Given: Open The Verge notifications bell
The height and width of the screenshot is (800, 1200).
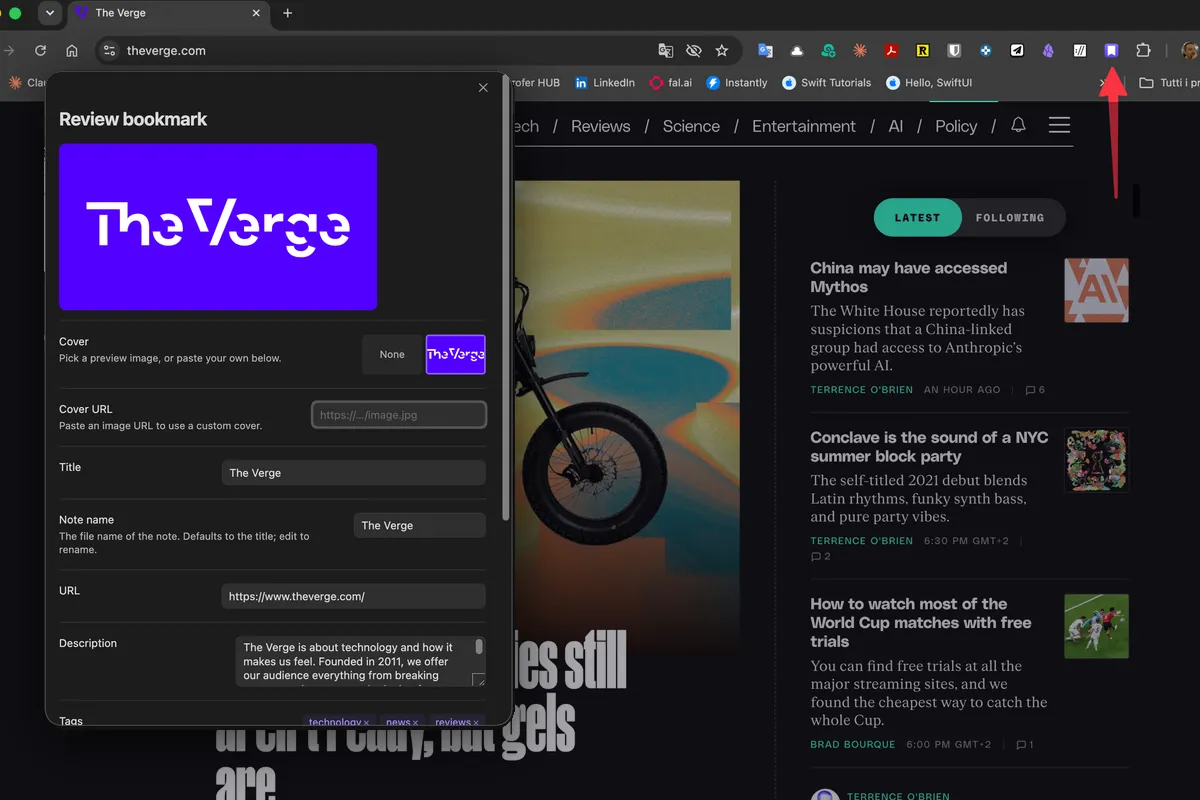Looking at the screenshot, I should pos(1018,125).
